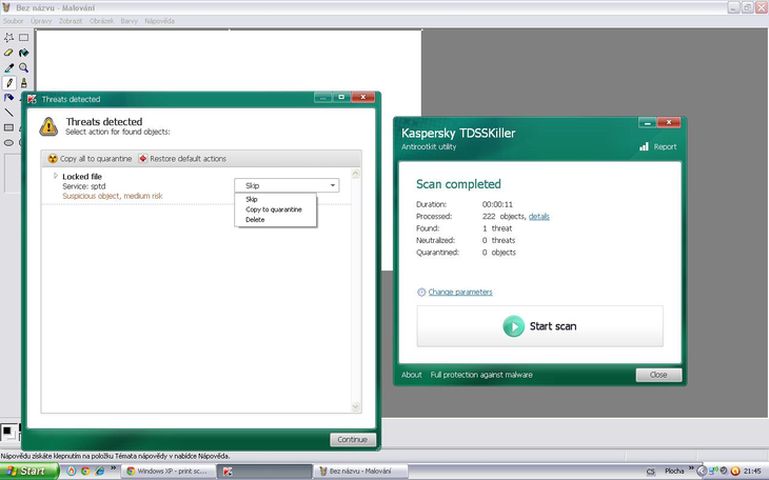Viewport: 769px width, 480px height.
Task: Select the pencil tool in Paint
Action: coord(9,83)
